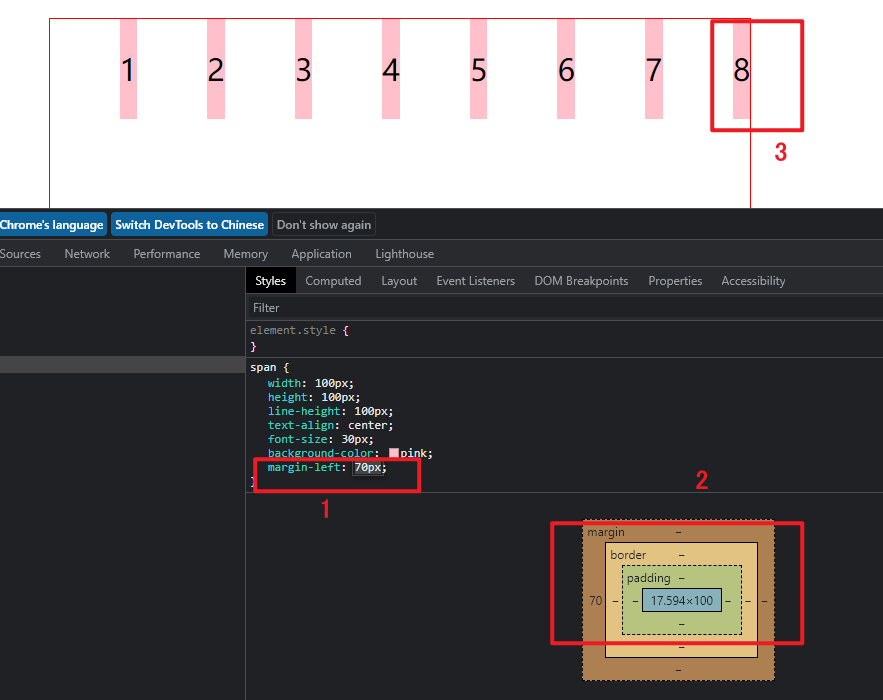
Task: Click the height property name
Action: click(x=287, y=397)
